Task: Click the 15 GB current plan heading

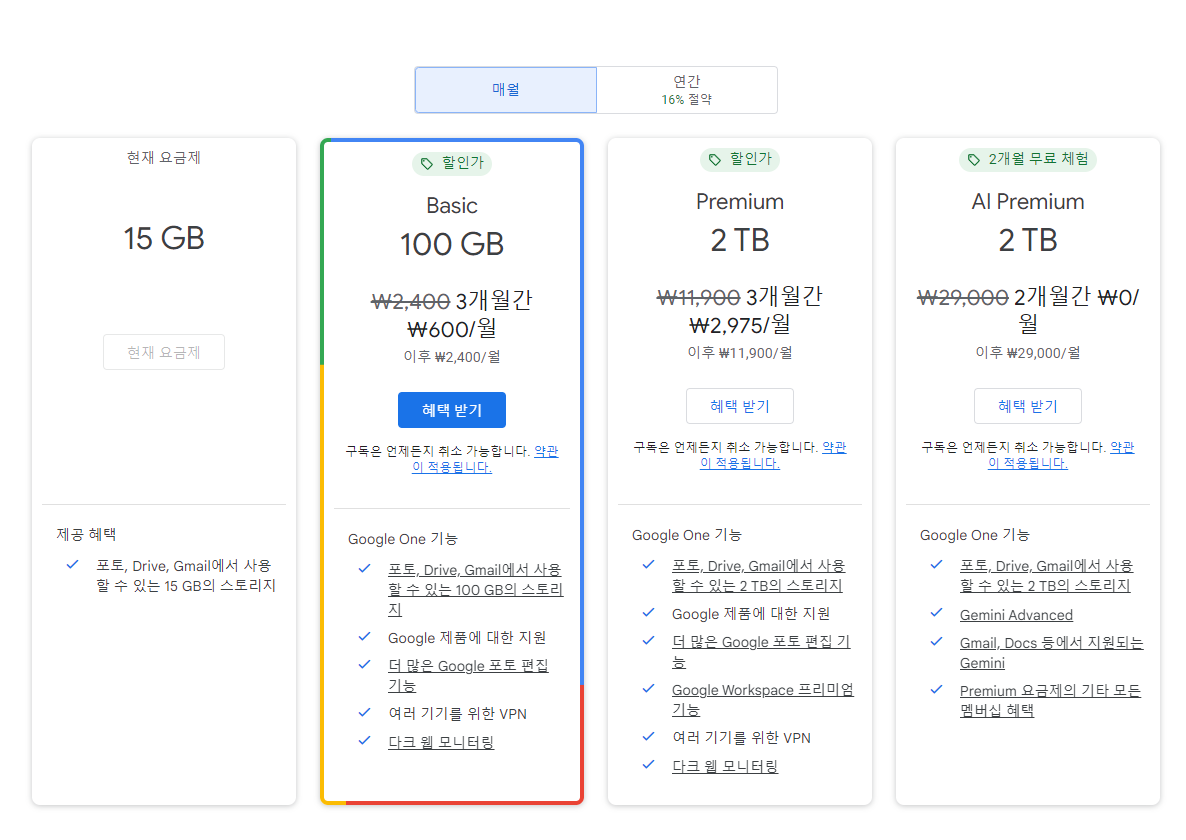Action: 164,238
